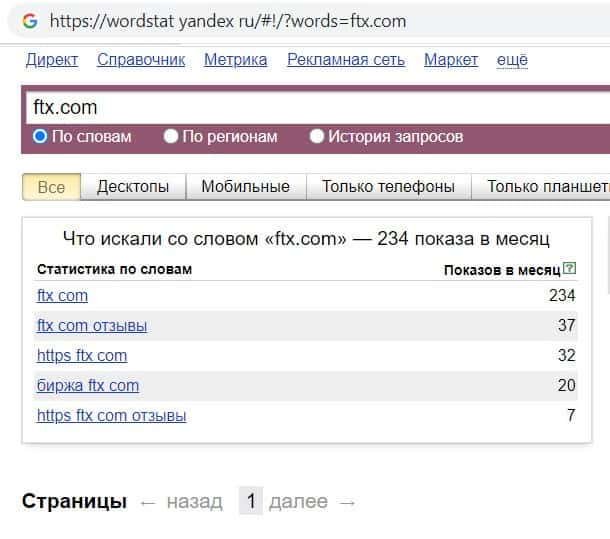610x539 pixels.
Task: Select the История запросов radio button
Action: pyautogui.click(x=317, y=136)
